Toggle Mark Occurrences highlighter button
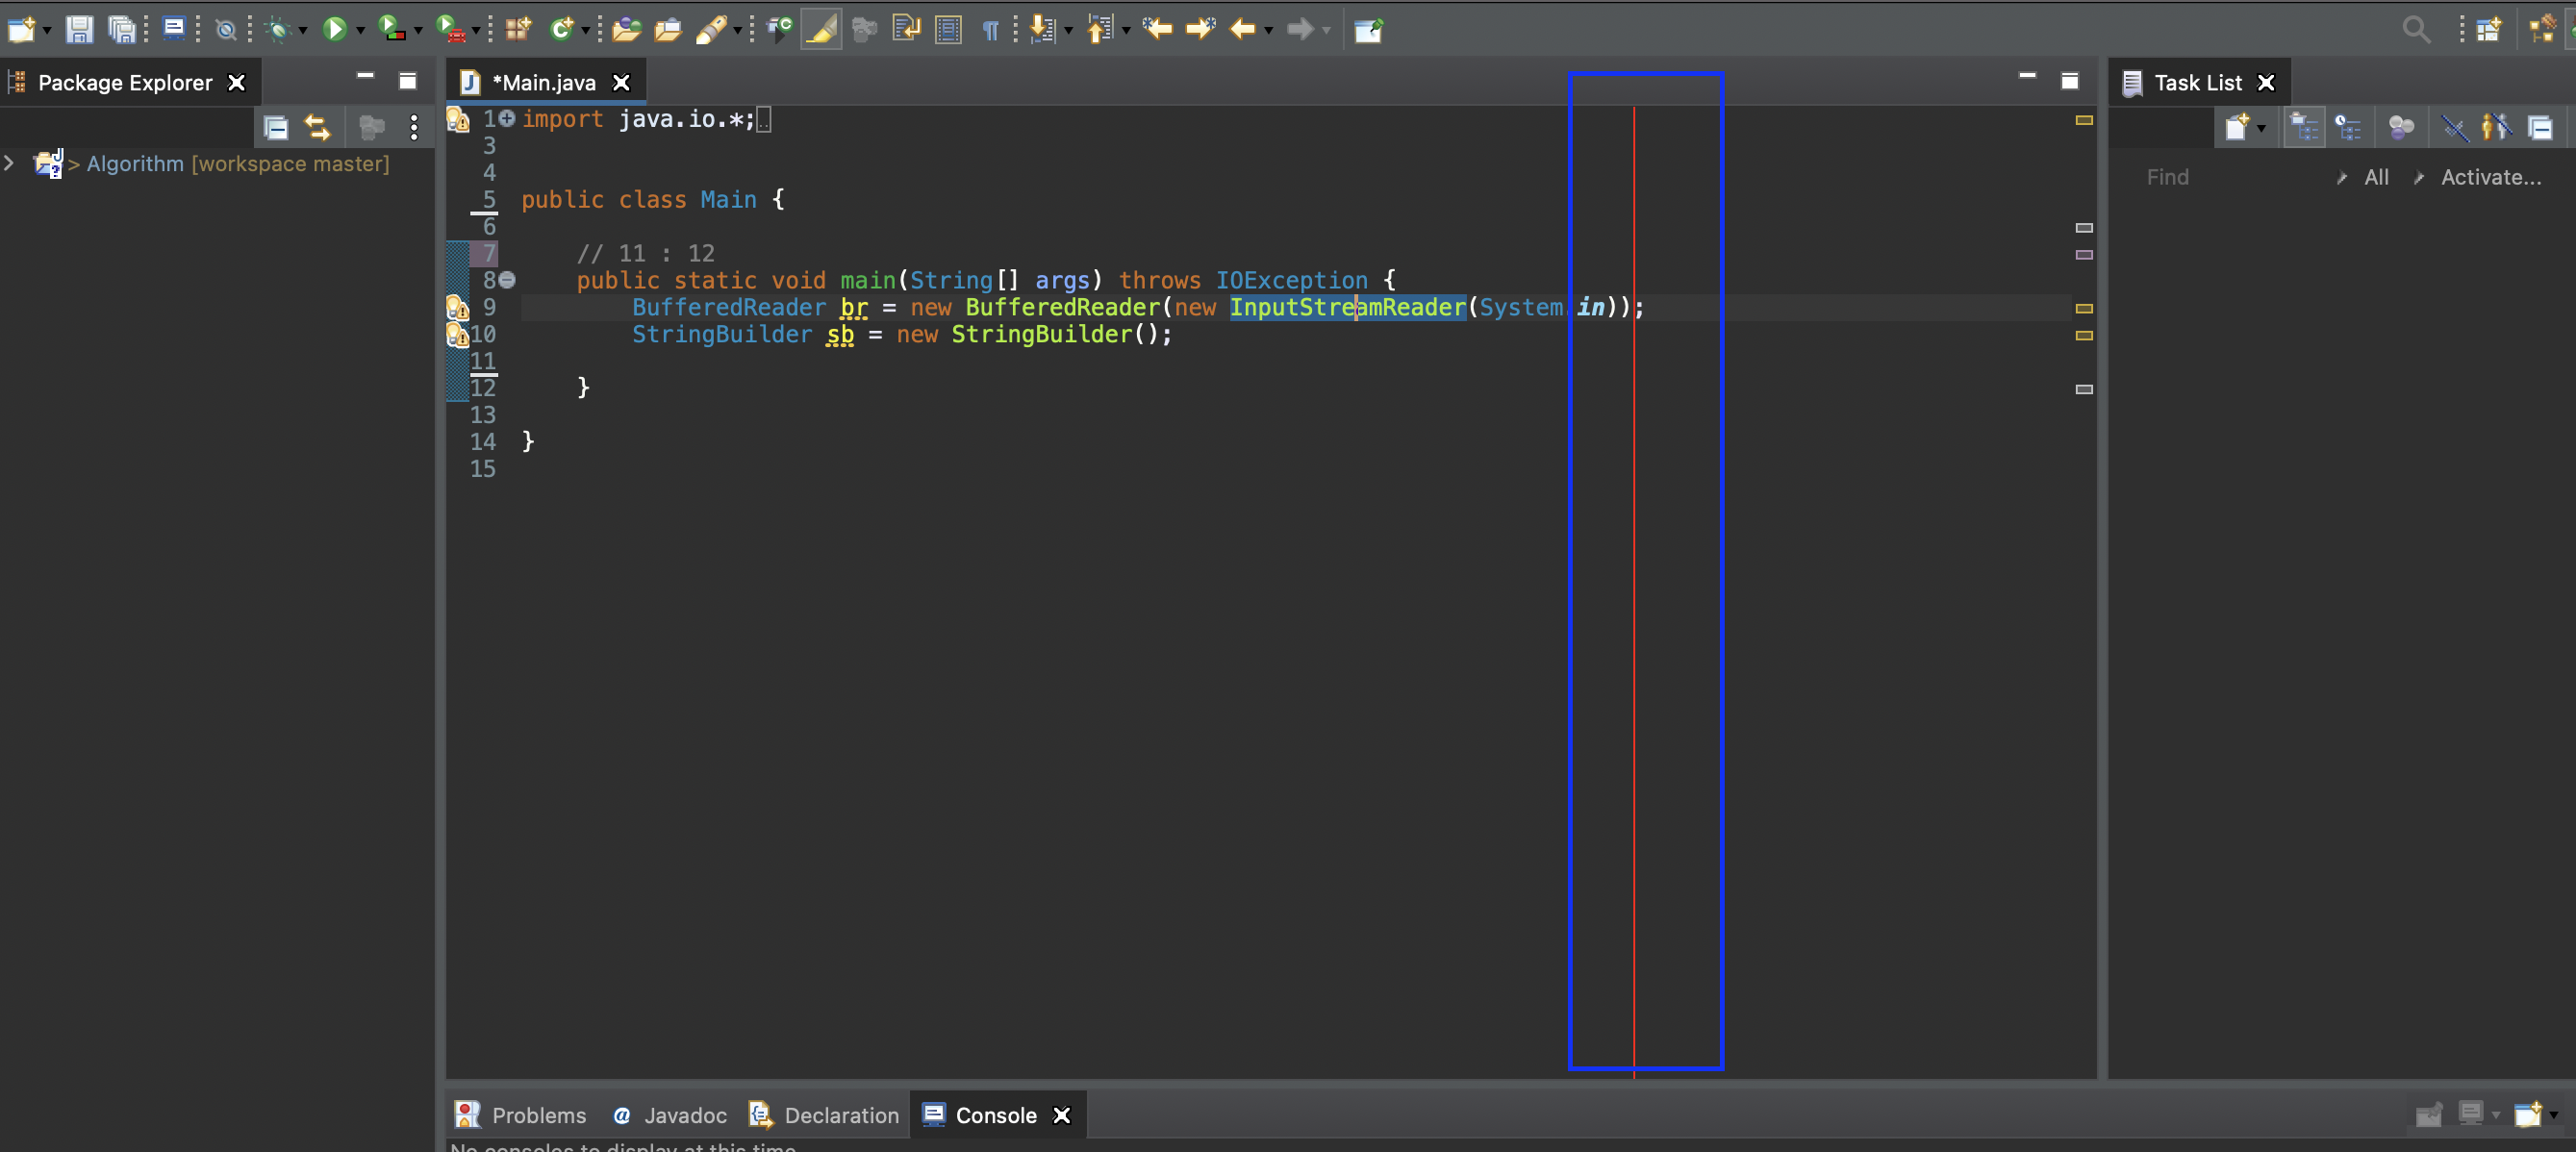This screenshot has height=1152, width=2576. (x=821, y=30)
